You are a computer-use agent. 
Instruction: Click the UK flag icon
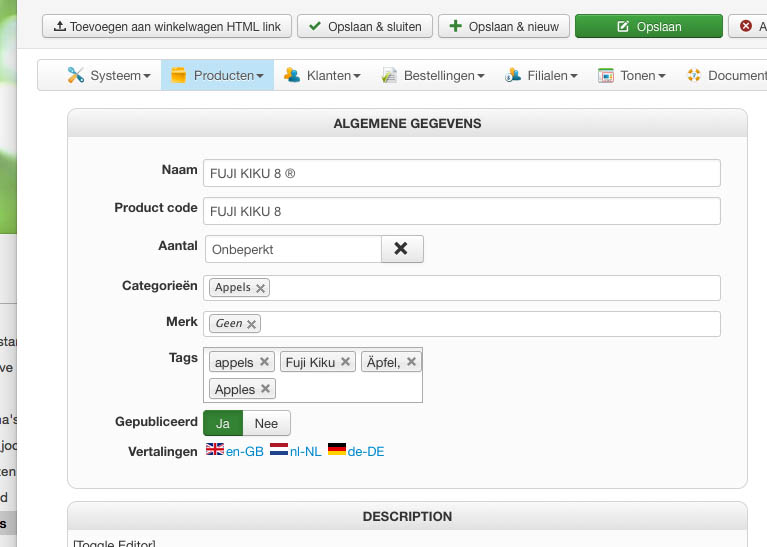pos(215,449)
